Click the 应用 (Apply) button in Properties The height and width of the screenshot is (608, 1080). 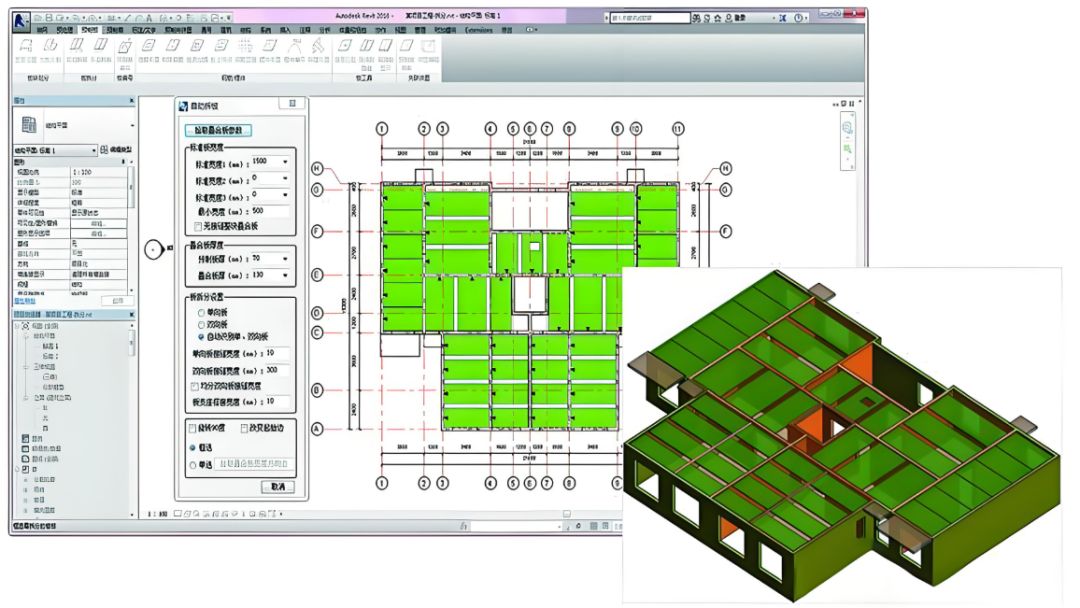coord(117,301)
